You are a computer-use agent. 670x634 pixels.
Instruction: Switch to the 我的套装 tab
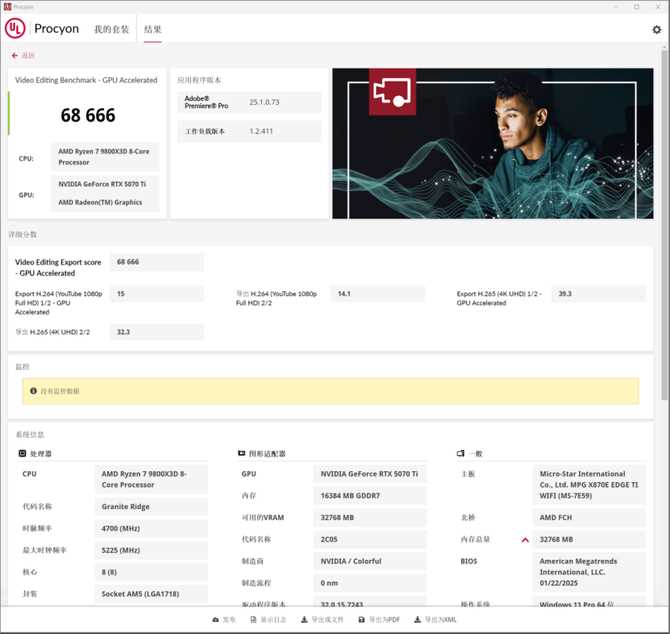[x=111, y=30]
